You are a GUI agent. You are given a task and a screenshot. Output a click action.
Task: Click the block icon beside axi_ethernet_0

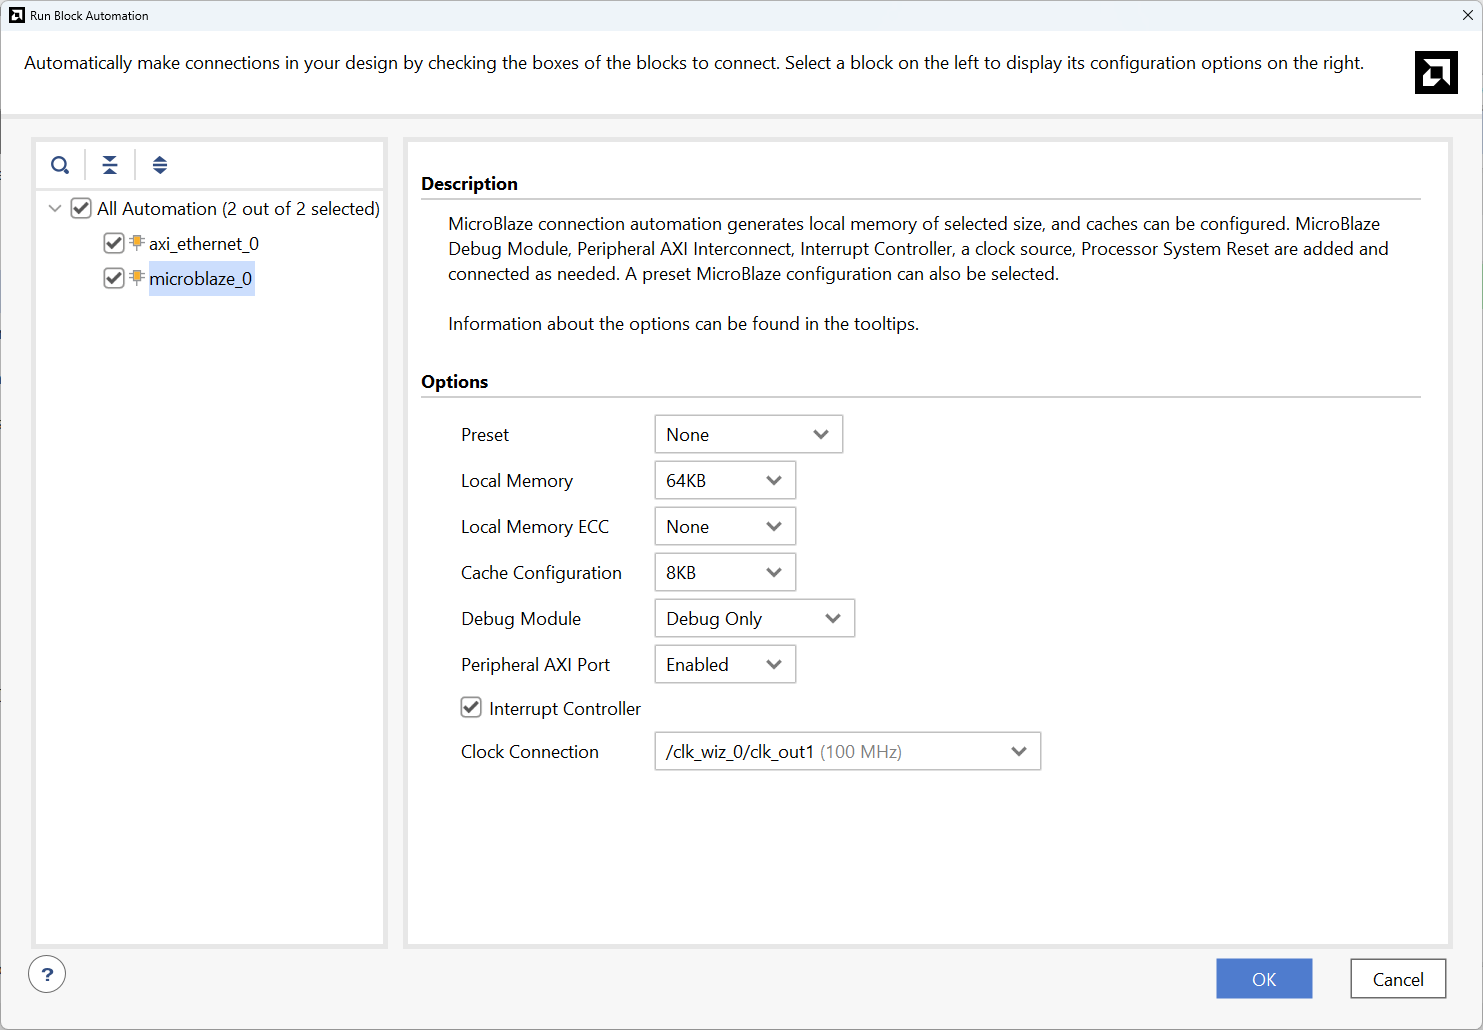138,243
